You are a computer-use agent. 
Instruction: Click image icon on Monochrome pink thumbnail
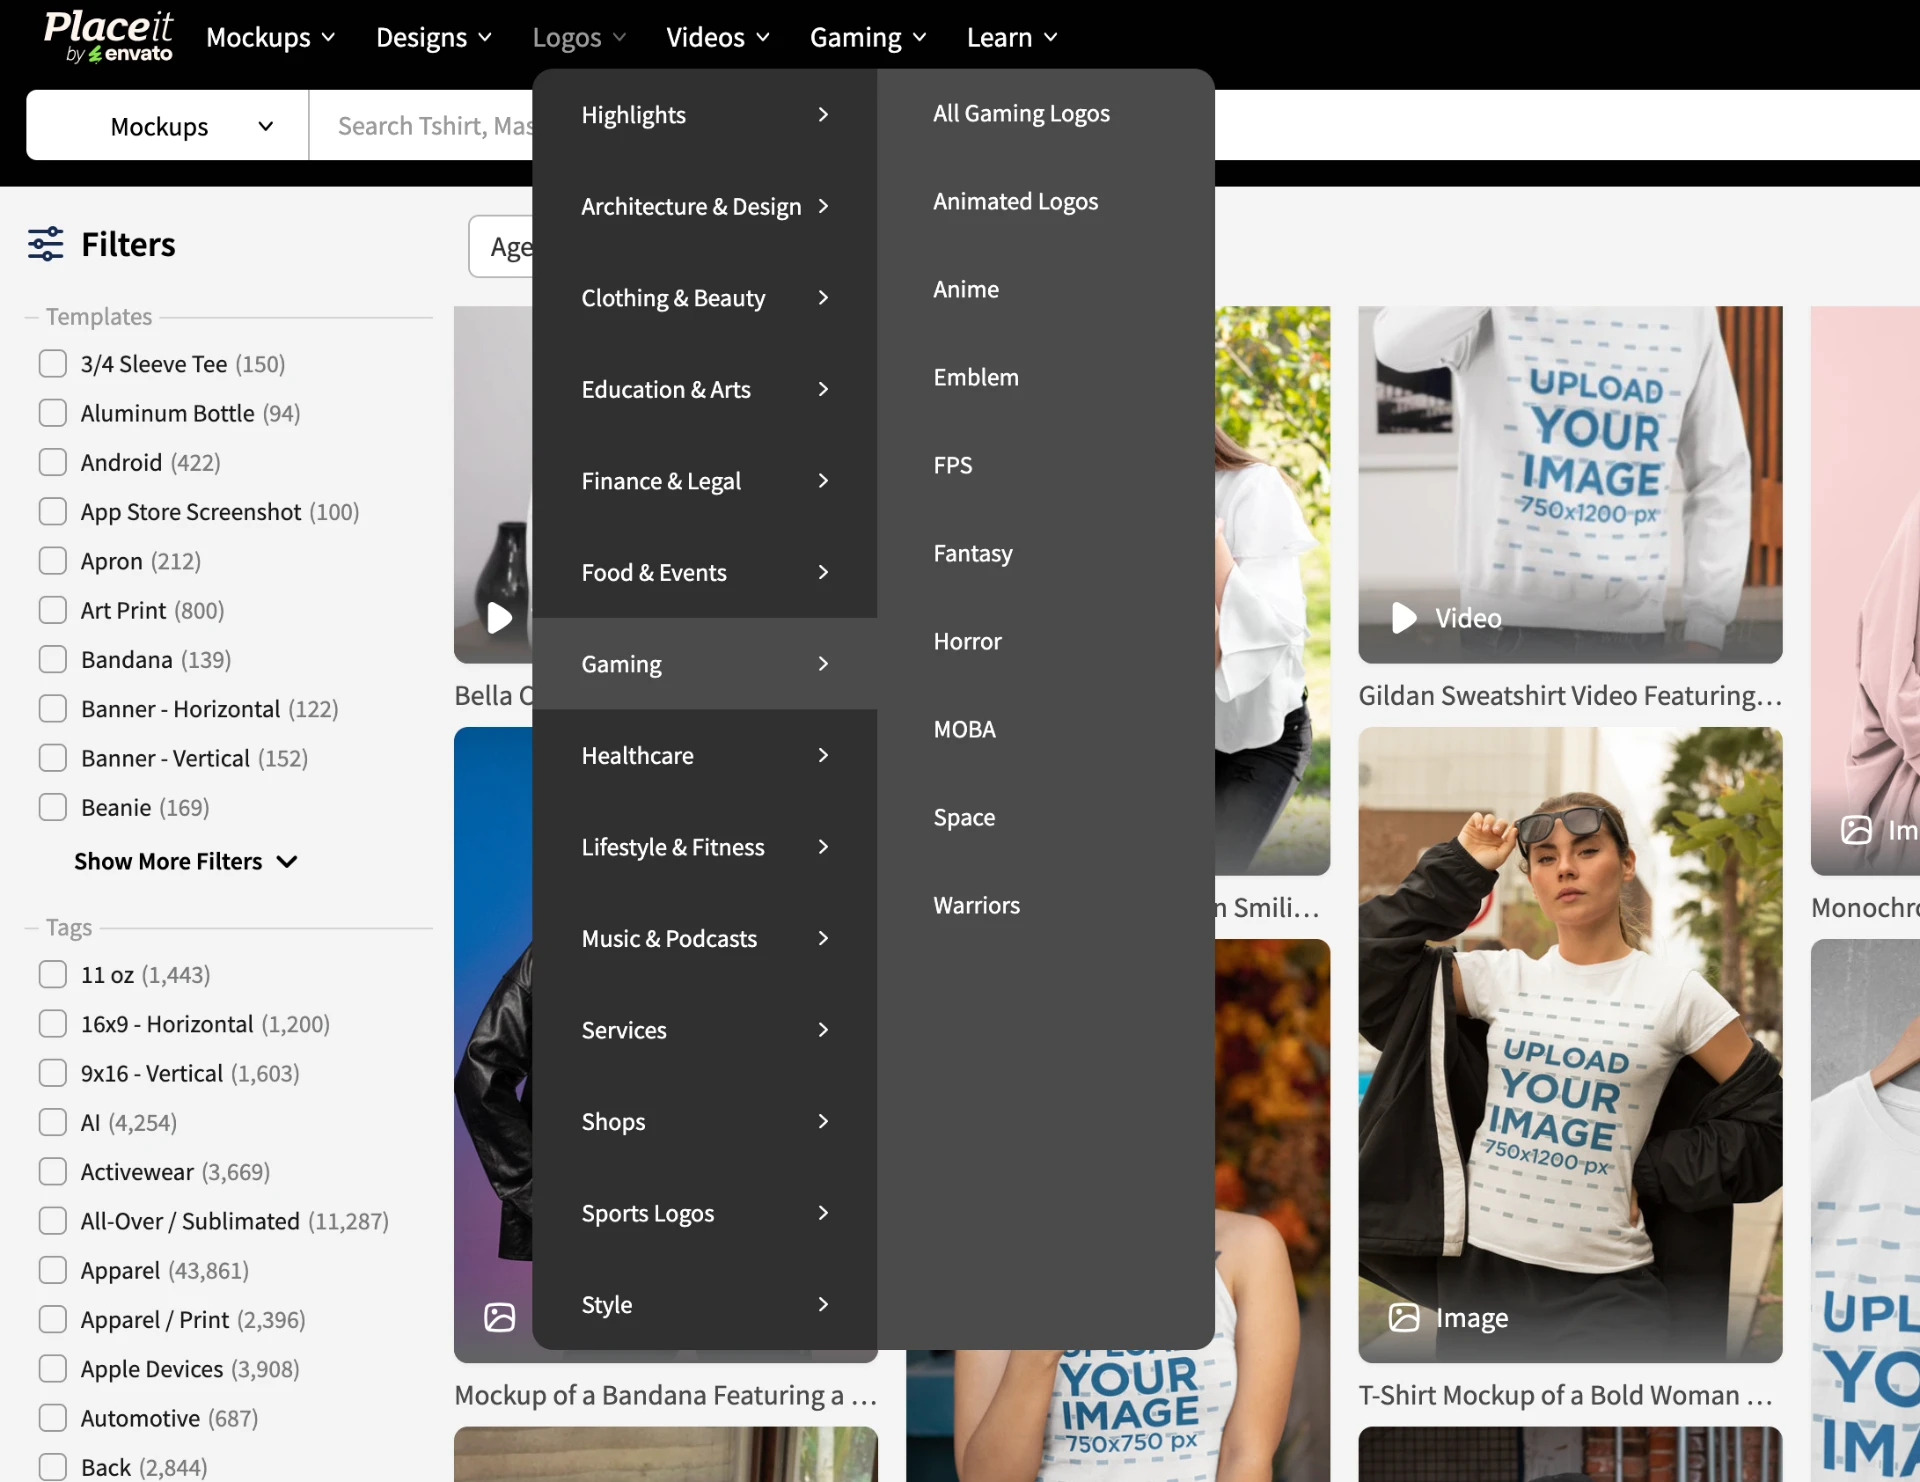tap(1857, 830)
